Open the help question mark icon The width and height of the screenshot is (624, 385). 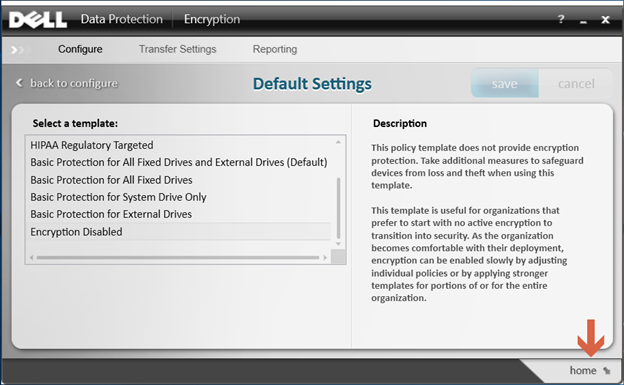(x=561, y=19)
